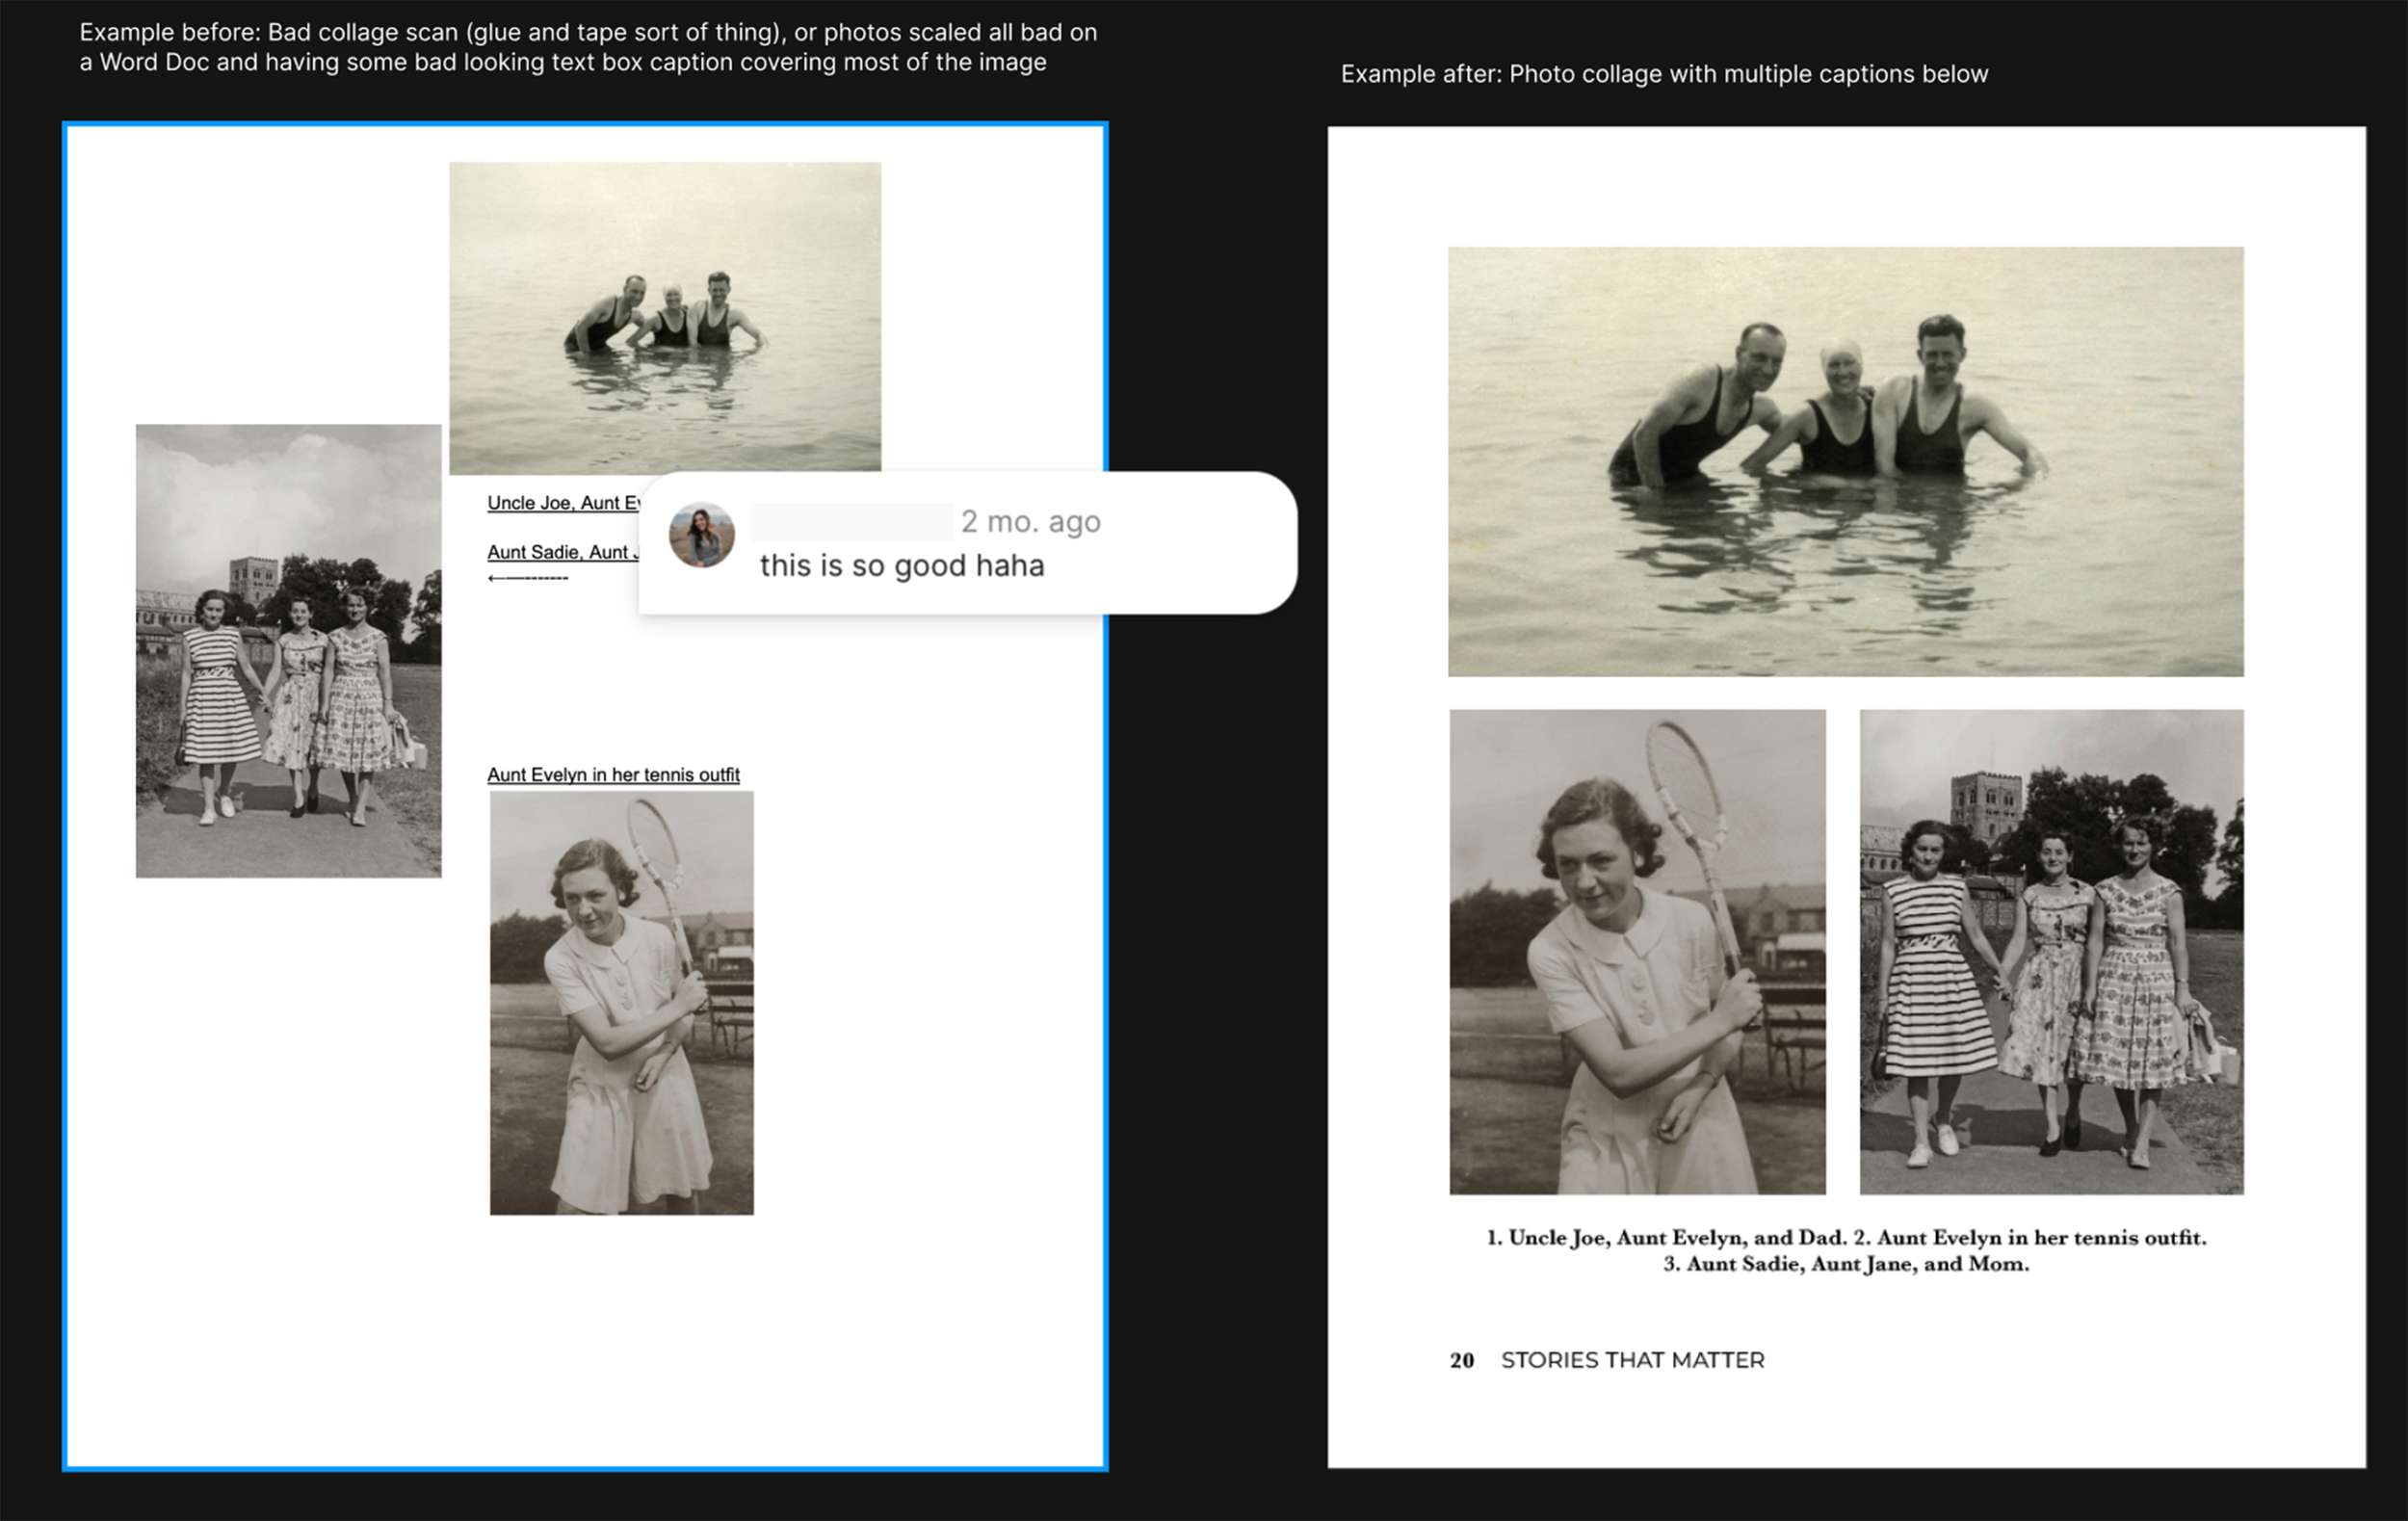Click the commenter's avatar photo
Viewport: 2408px width, 1521px height.
pyautogui.click(x=701, y=535)
